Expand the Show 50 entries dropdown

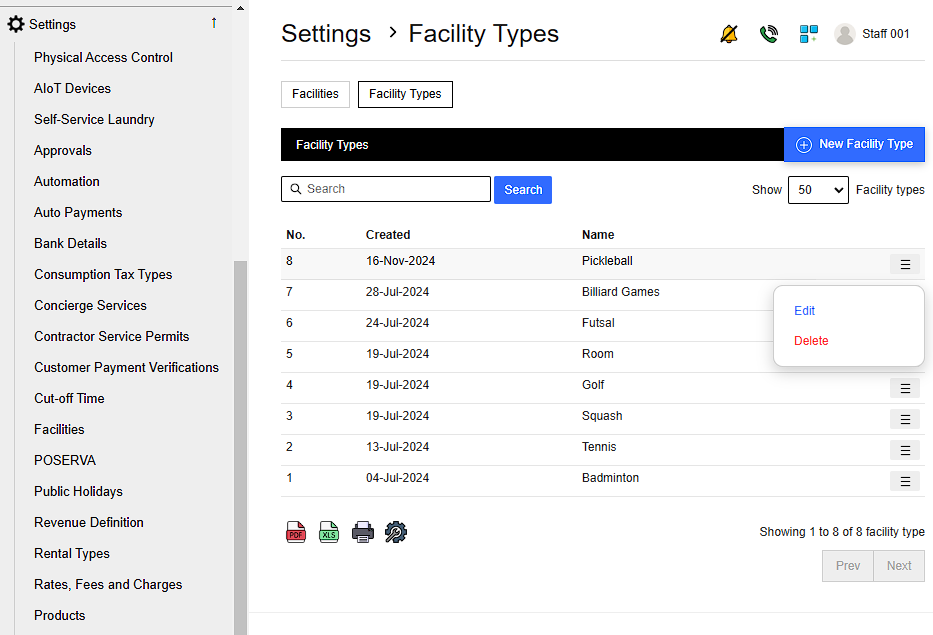[x=817, y=190]
